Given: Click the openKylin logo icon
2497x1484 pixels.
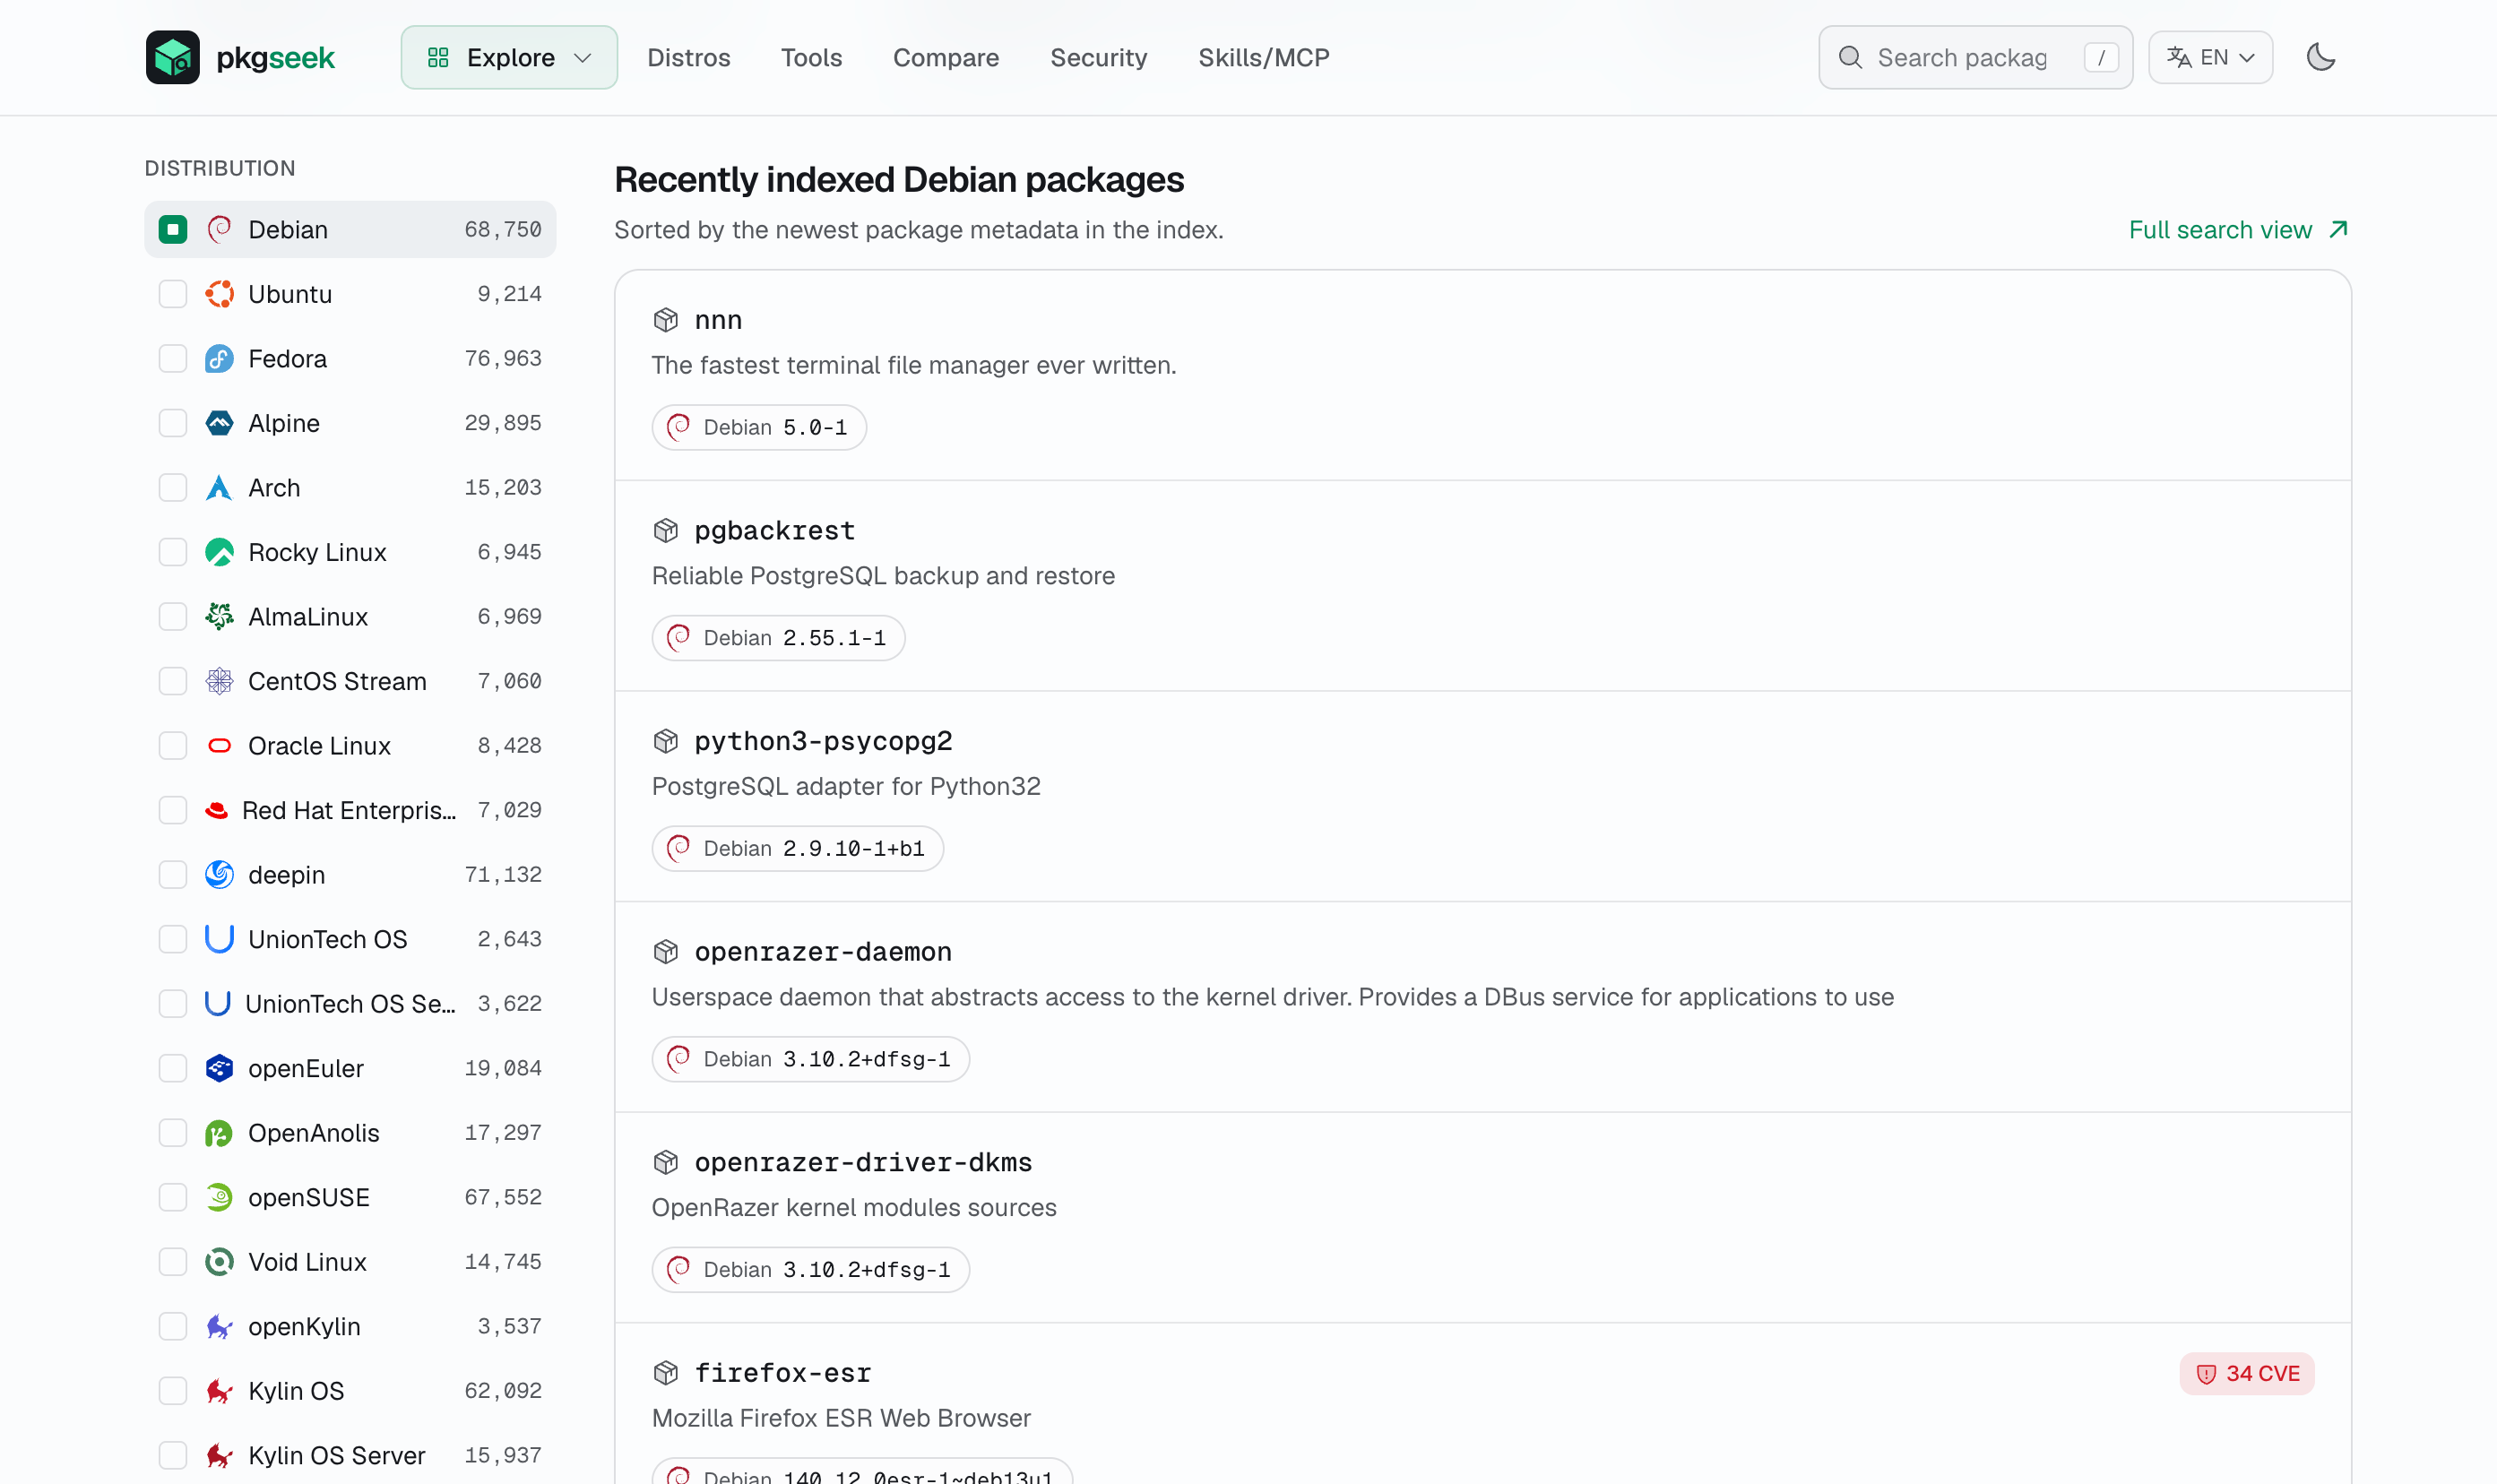Looking at the screenshot, I should (x=219, y=1326).
